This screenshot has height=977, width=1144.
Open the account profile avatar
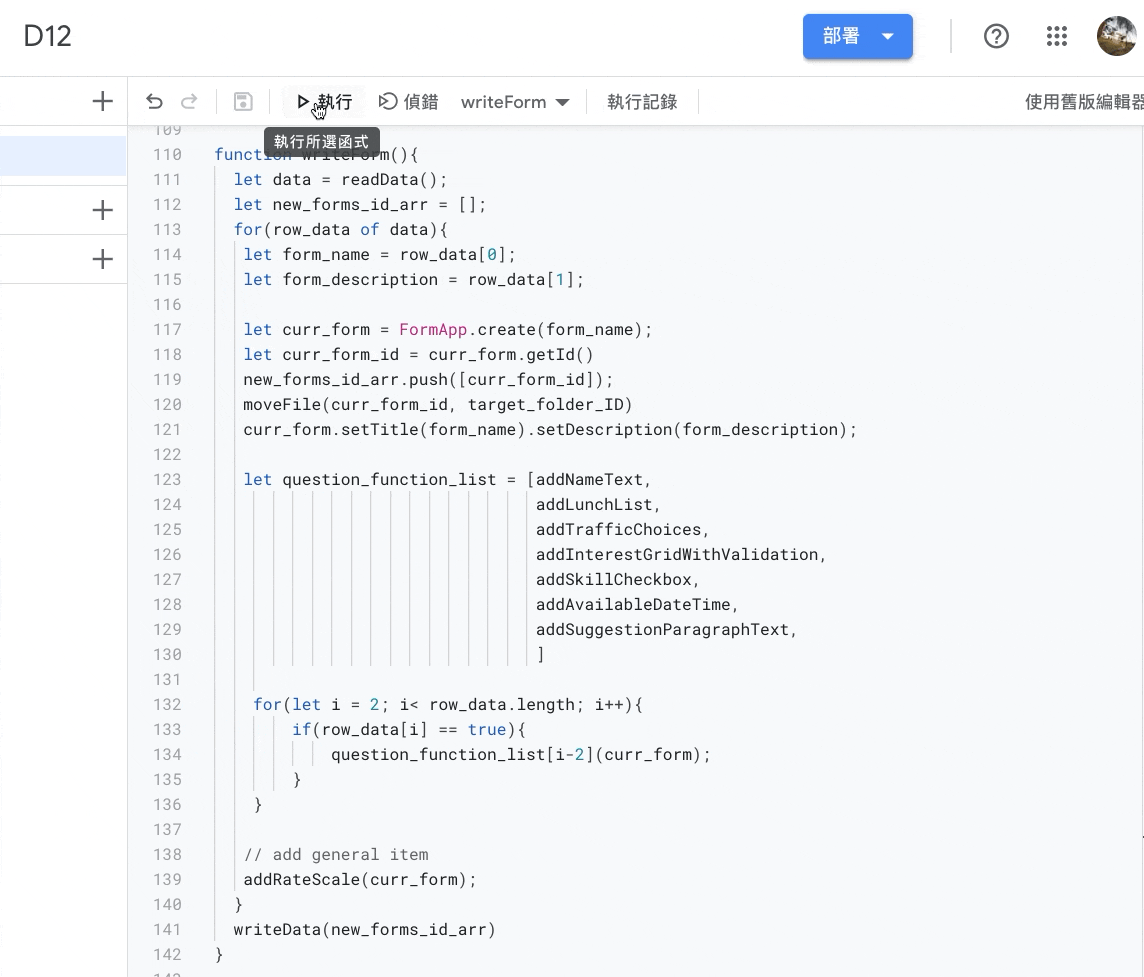point(1116,36)
